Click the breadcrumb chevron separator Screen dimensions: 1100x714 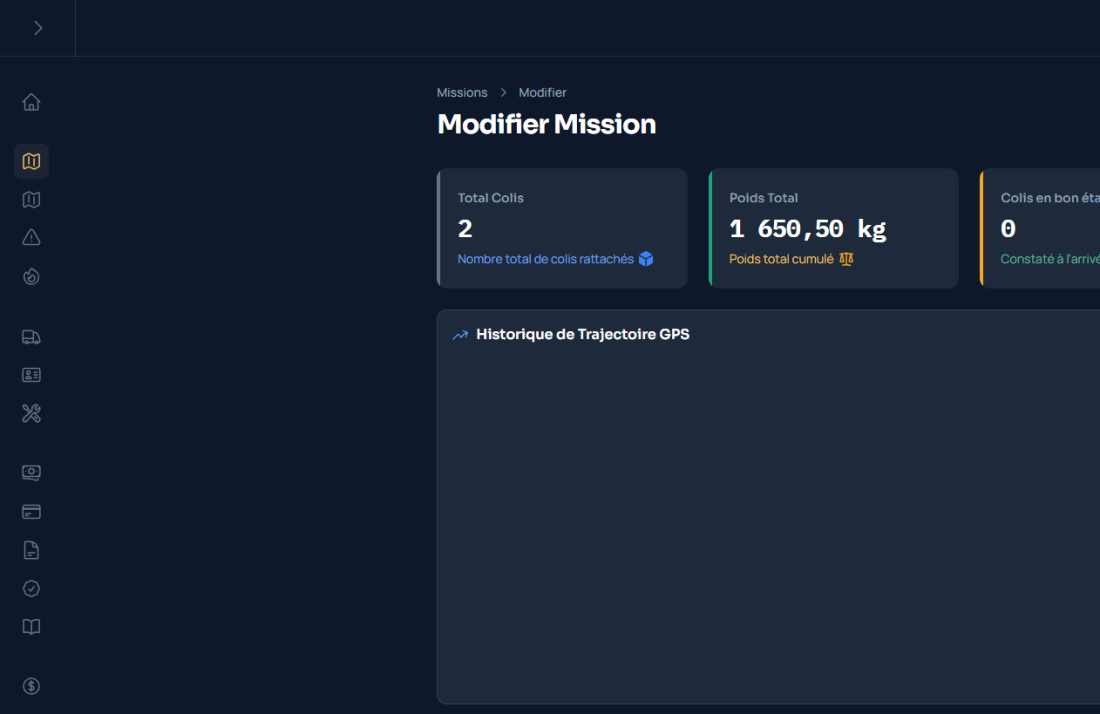pos(503,93)
